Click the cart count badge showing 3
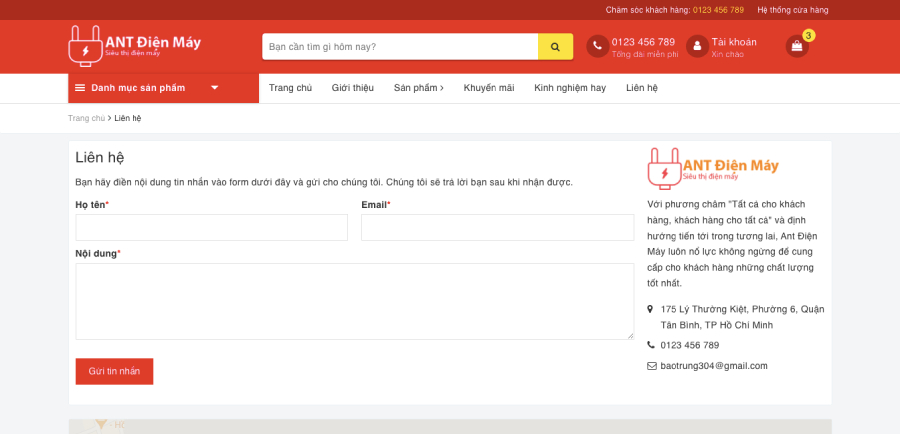 [809, 36]
